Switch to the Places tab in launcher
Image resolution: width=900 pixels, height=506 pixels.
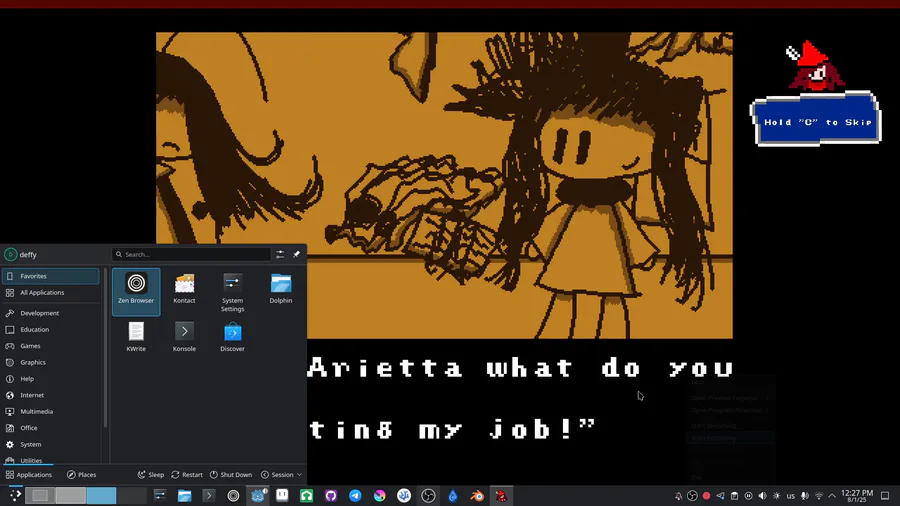click(82, 474)
